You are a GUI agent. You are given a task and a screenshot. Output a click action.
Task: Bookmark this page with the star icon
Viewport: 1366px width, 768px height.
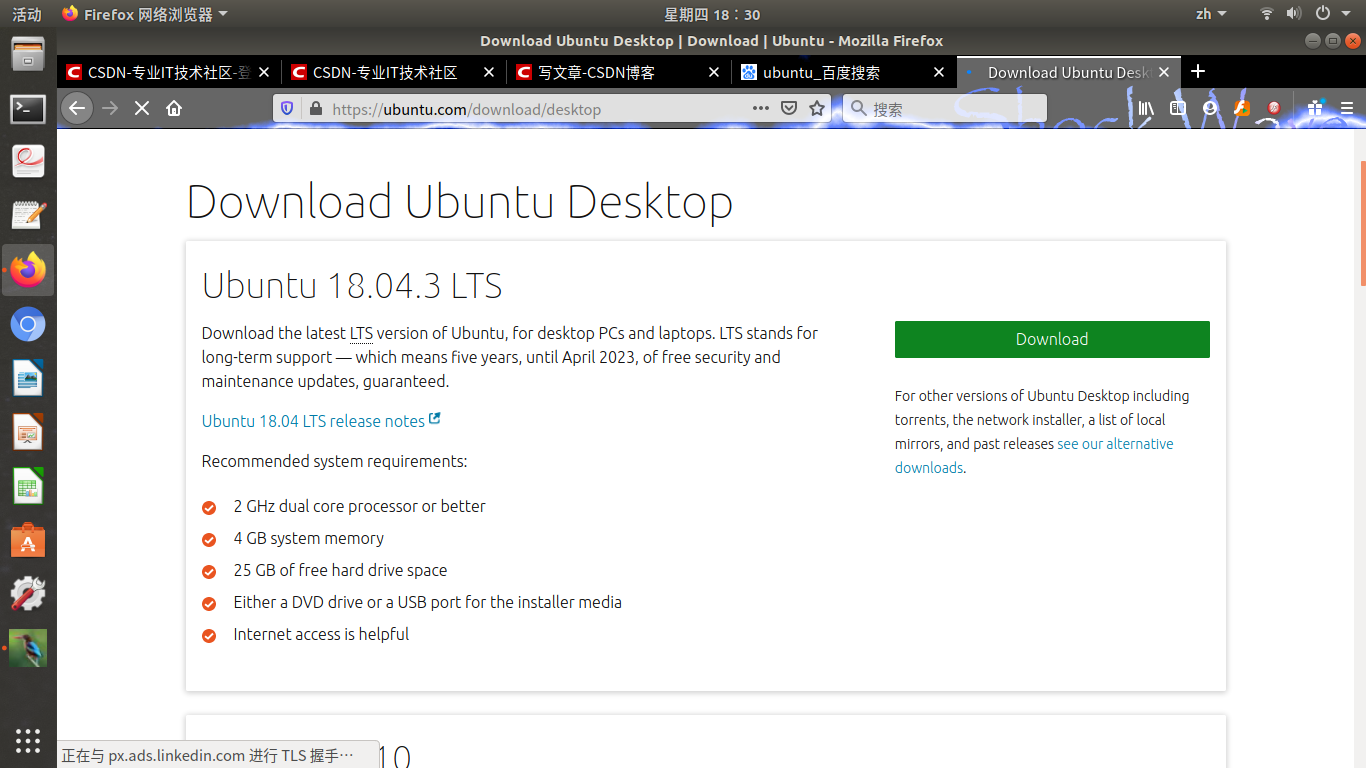pyautogui.click(x=817, y=108)
